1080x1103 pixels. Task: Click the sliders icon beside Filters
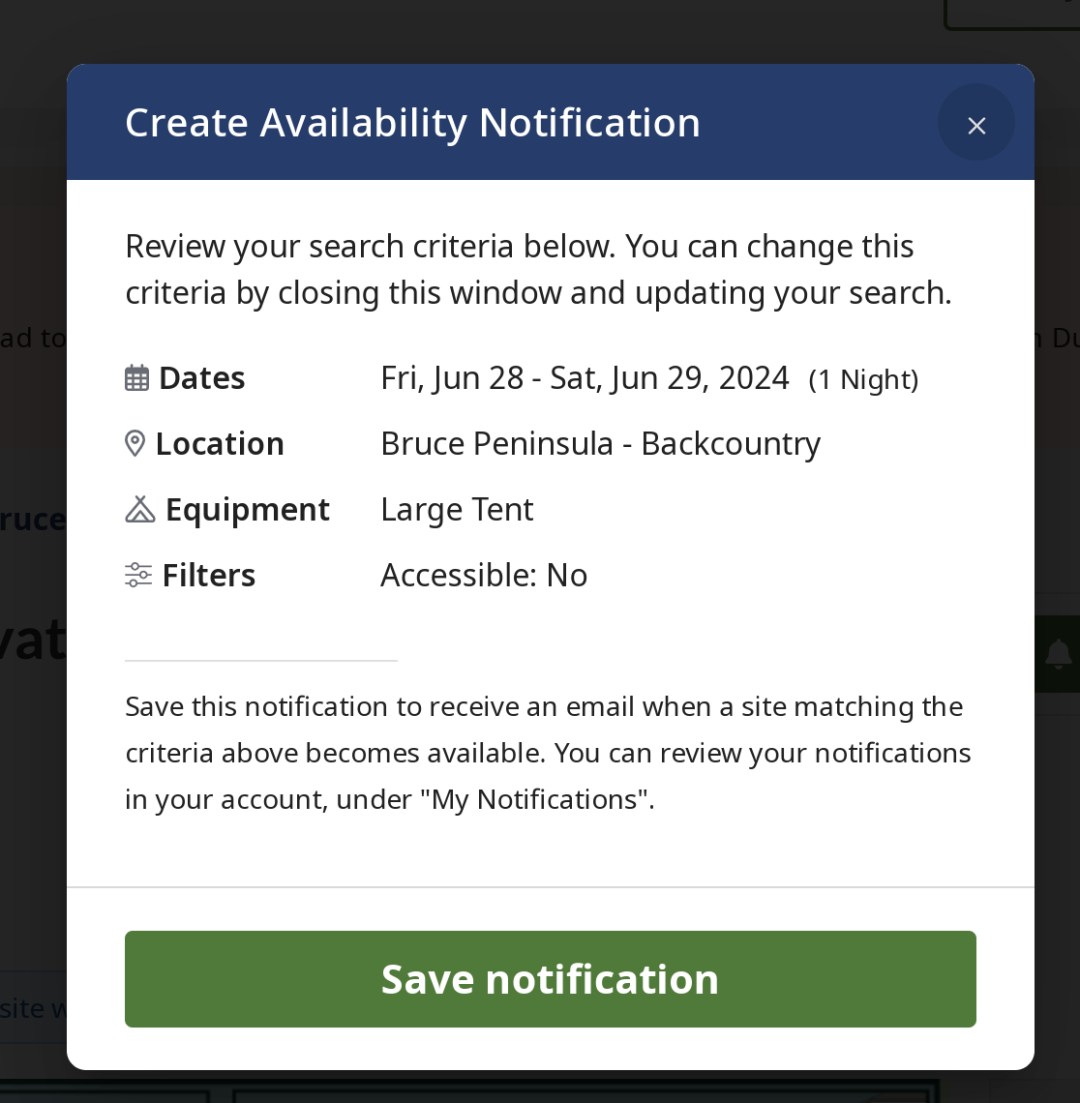pos(138,575)
